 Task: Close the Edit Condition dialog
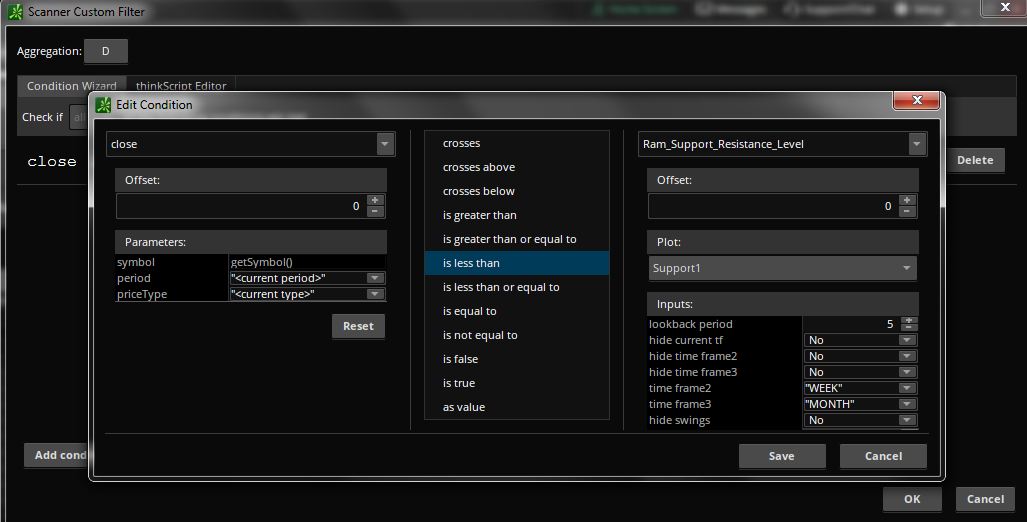pyautogui.click(x=915, y=102)
